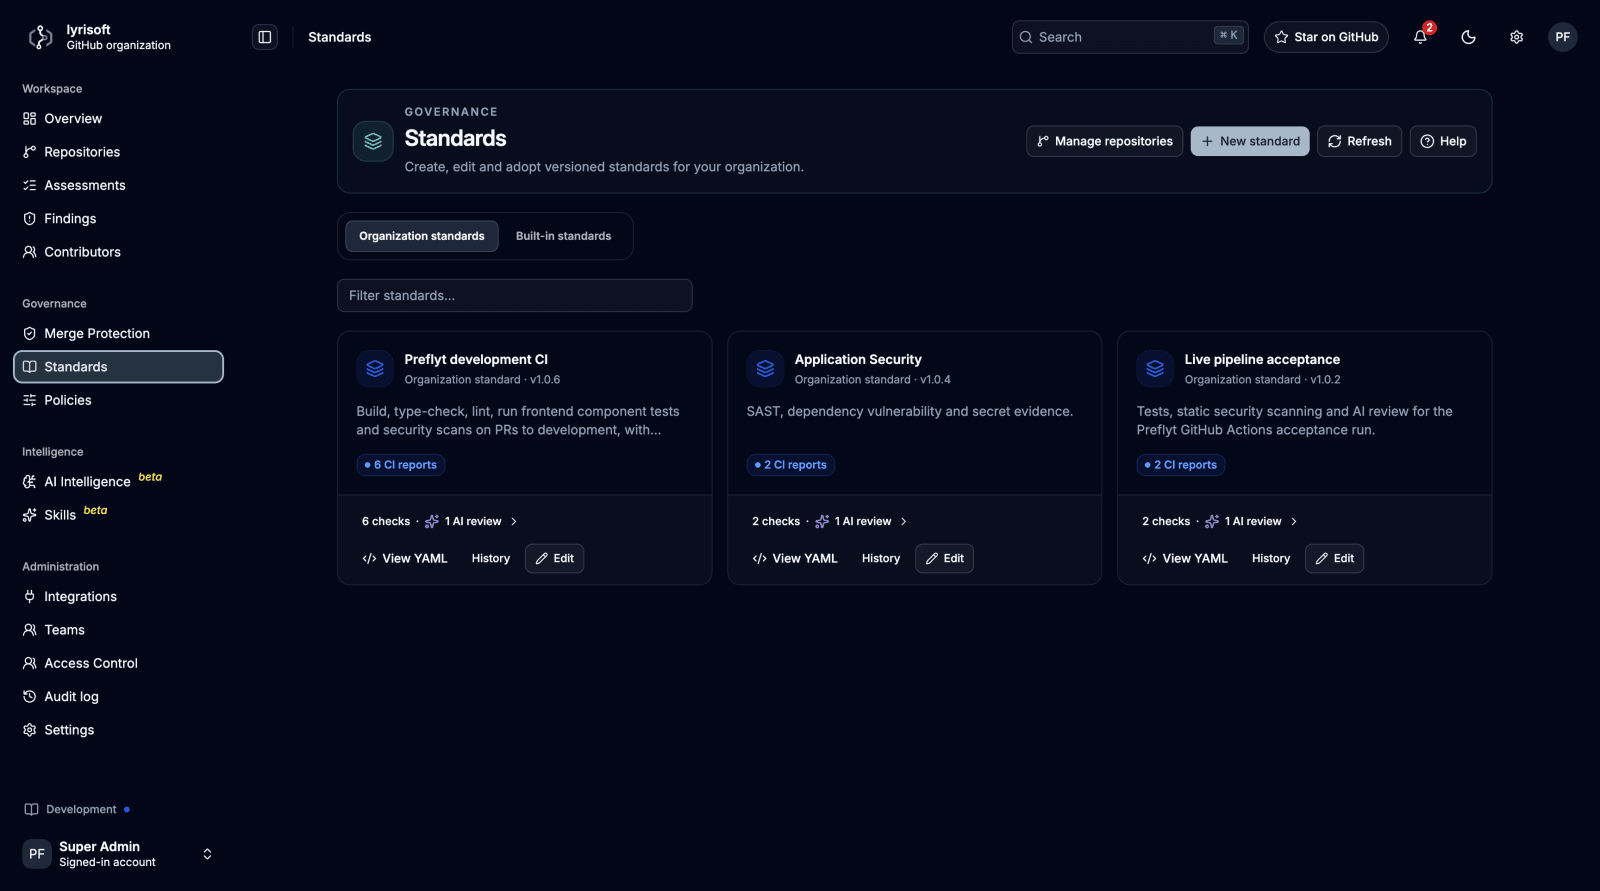Click the lyrisoft organization logo
This screenshot has height=891, width=1600.
(x=40, y=37)
